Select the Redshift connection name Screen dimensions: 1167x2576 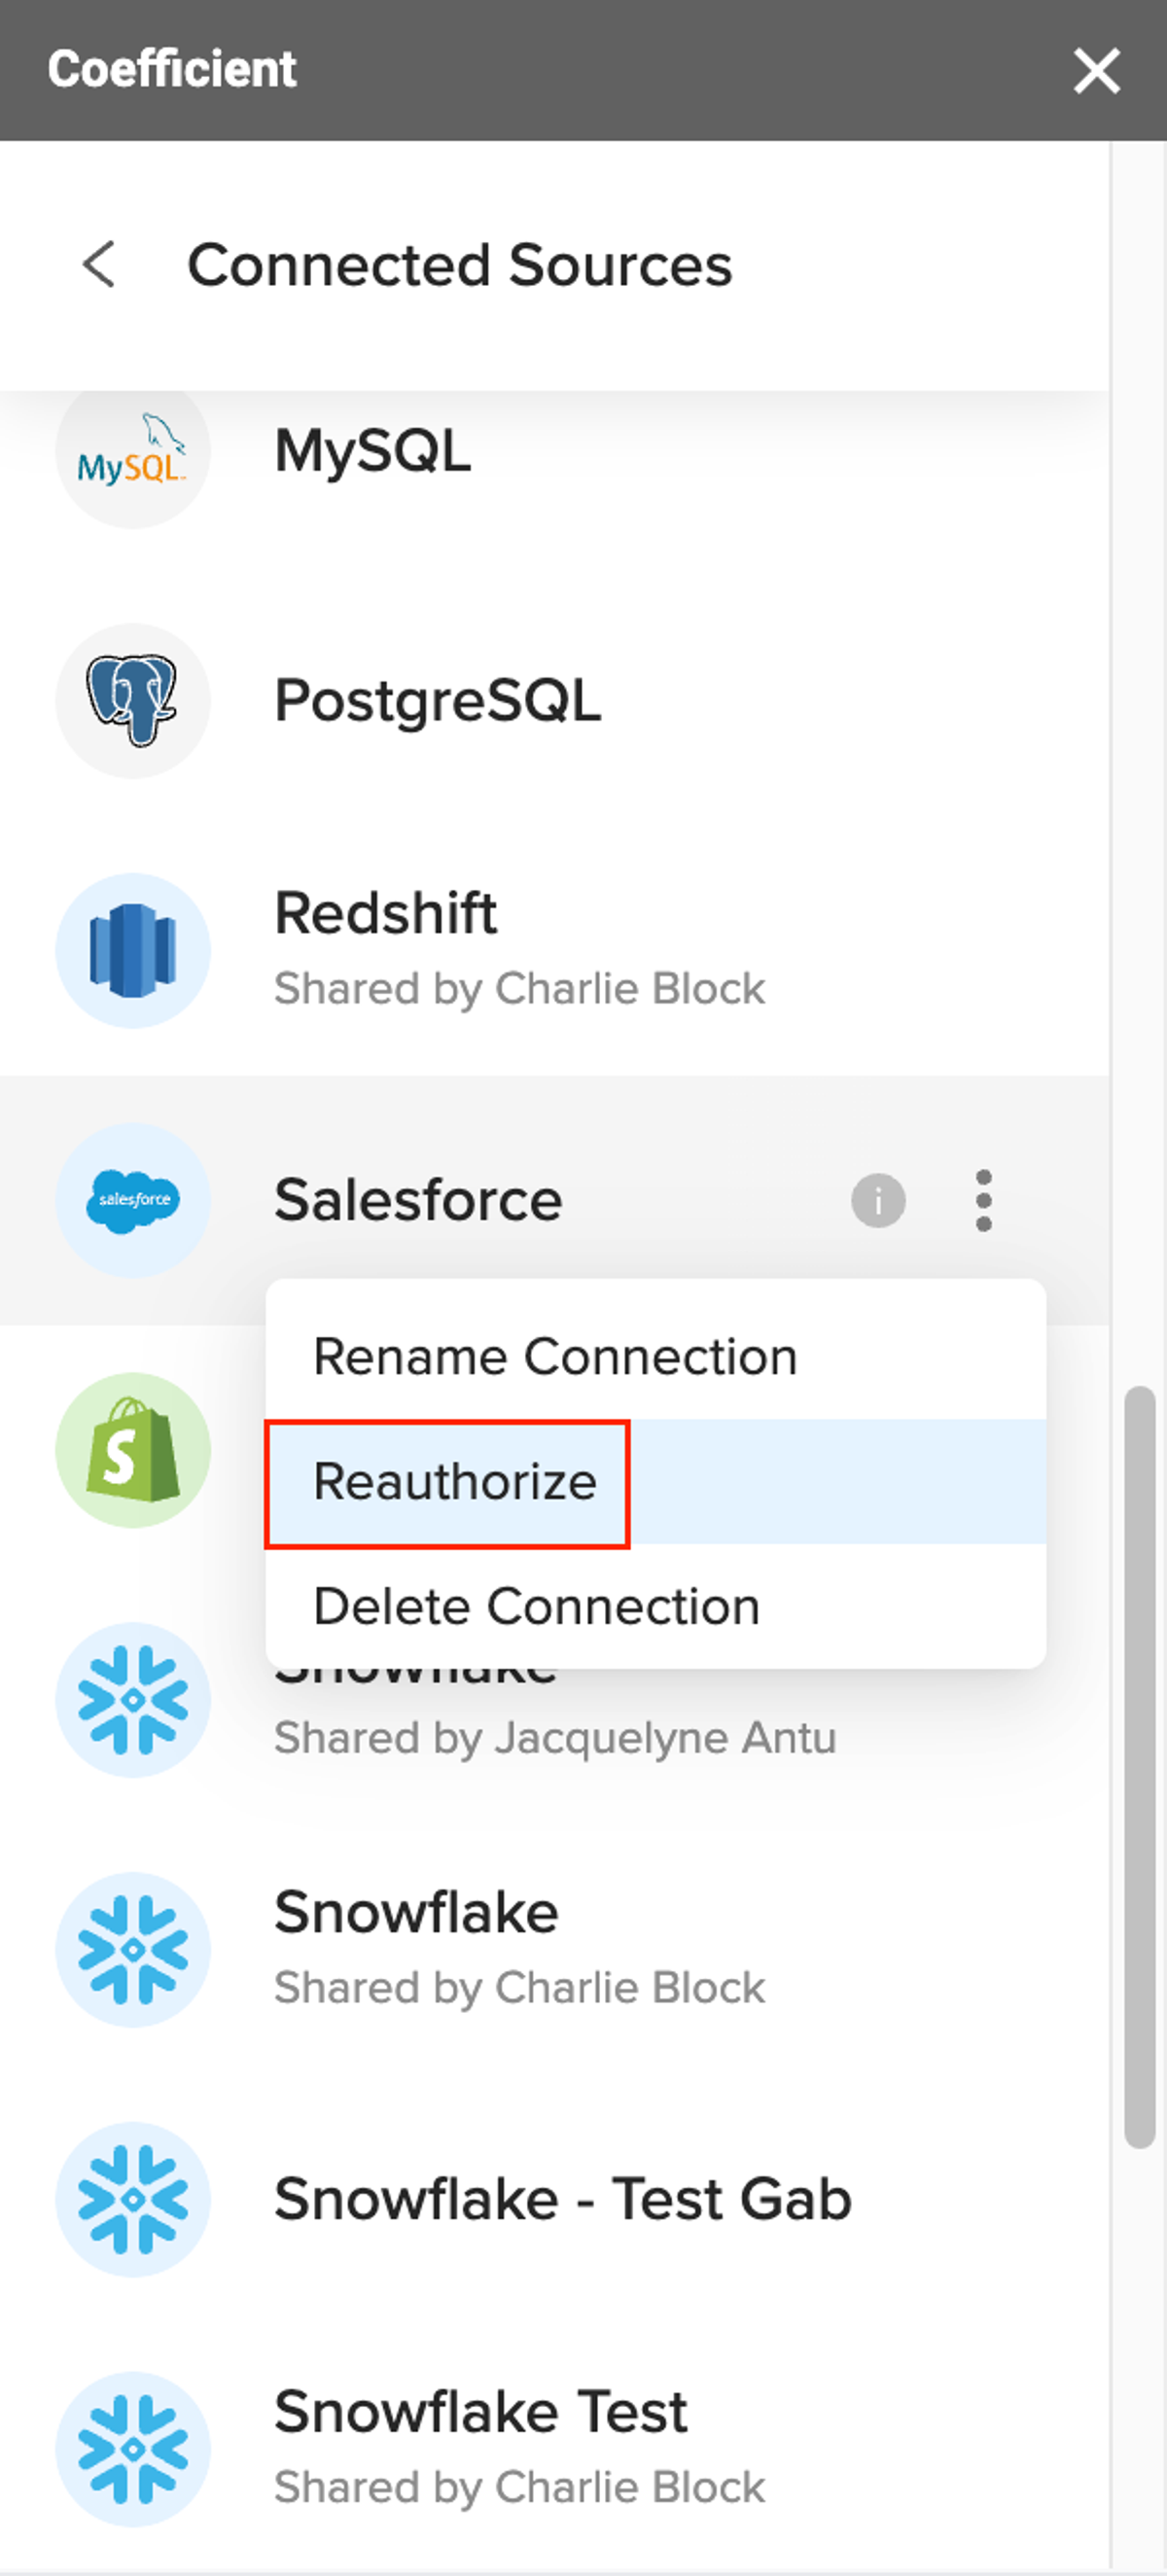pyautogui.click(x=385, y=913)
